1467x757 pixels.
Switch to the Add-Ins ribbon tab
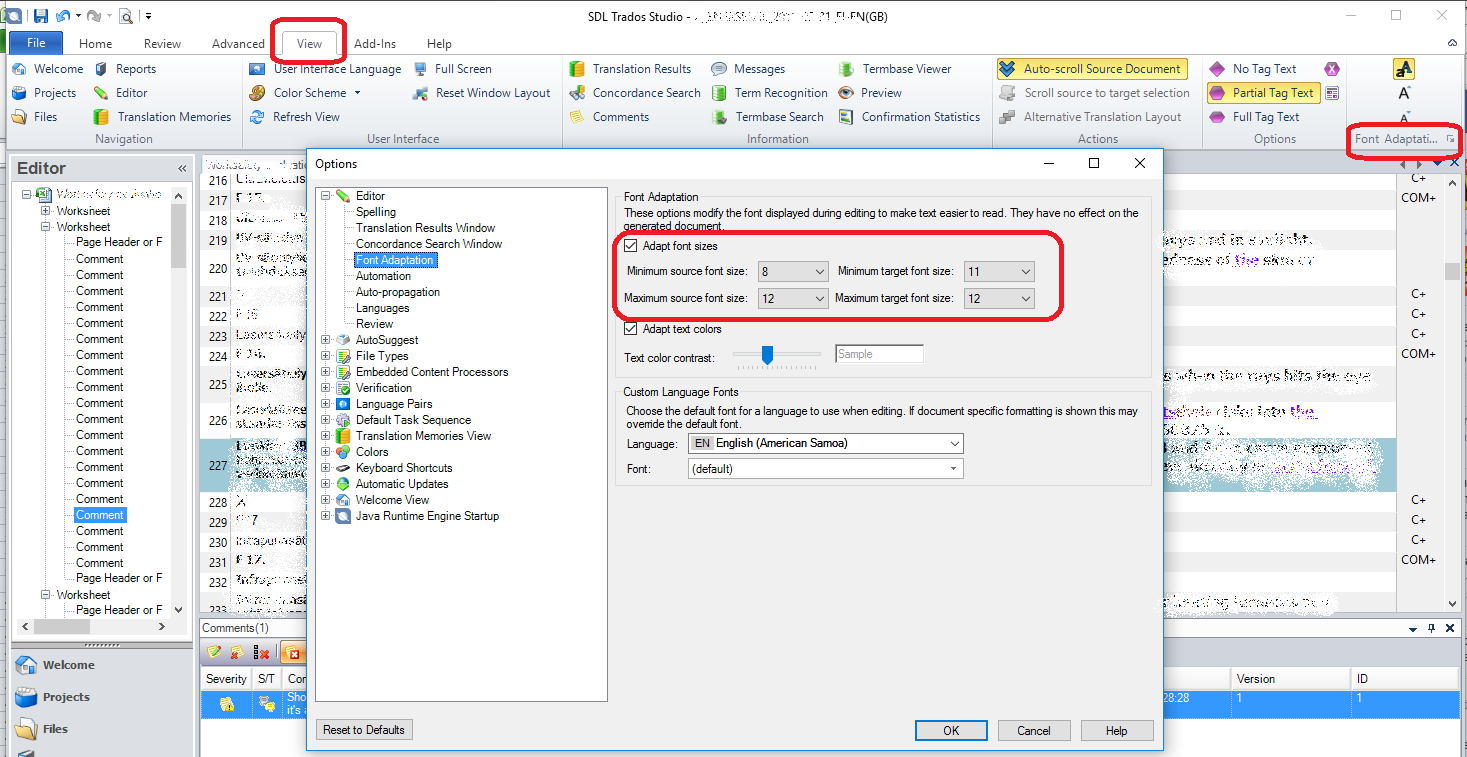(x=375, y=44)
